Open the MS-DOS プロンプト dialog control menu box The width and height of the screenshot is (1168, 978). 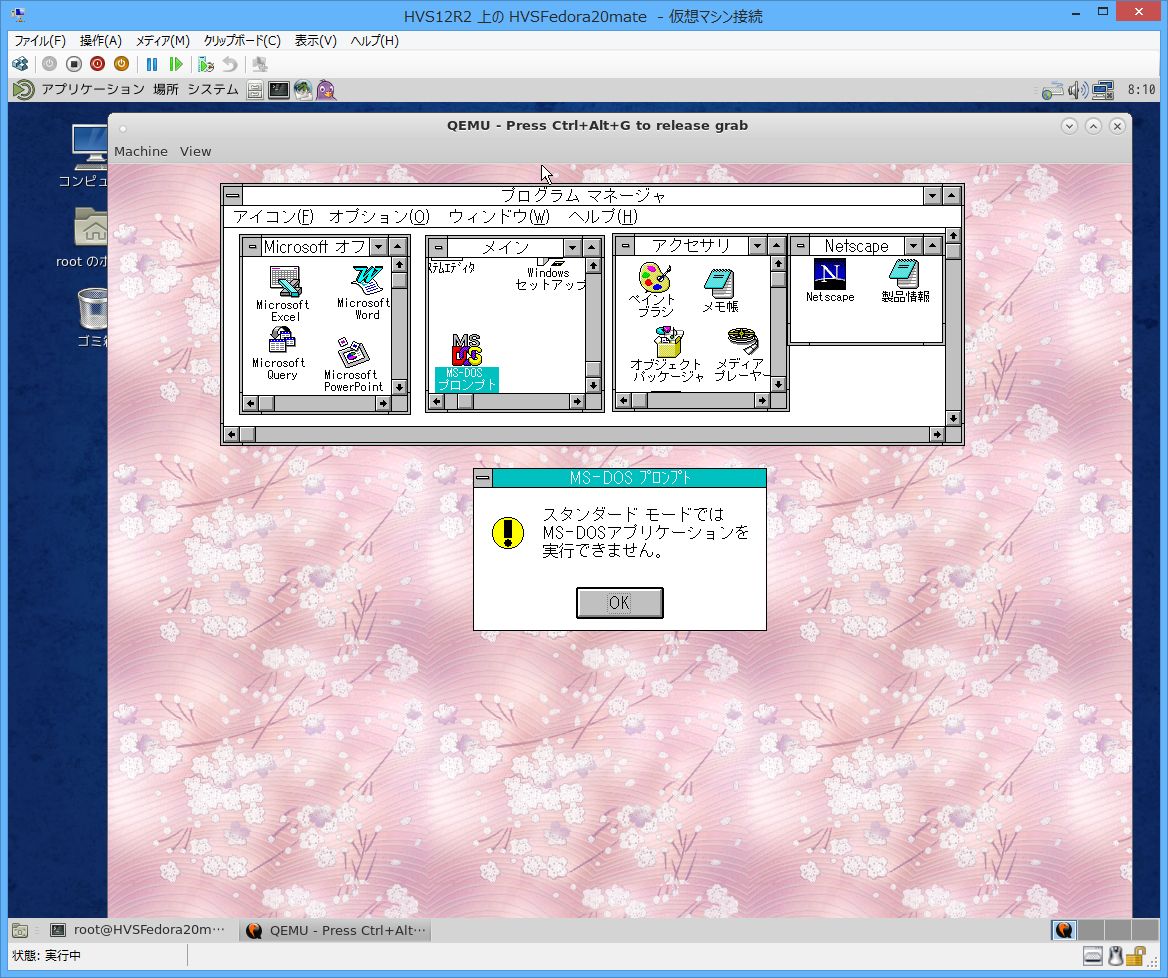483,477
